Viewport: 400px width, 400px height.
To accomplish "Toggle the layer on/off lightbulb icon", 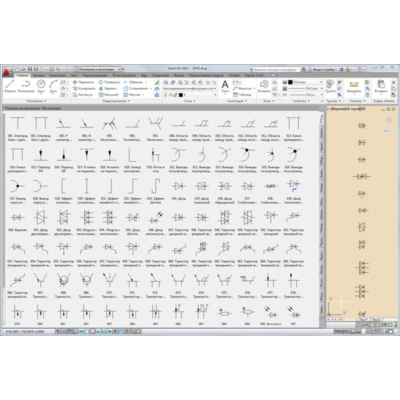I will pyautogui.click(x=165, y=95).
